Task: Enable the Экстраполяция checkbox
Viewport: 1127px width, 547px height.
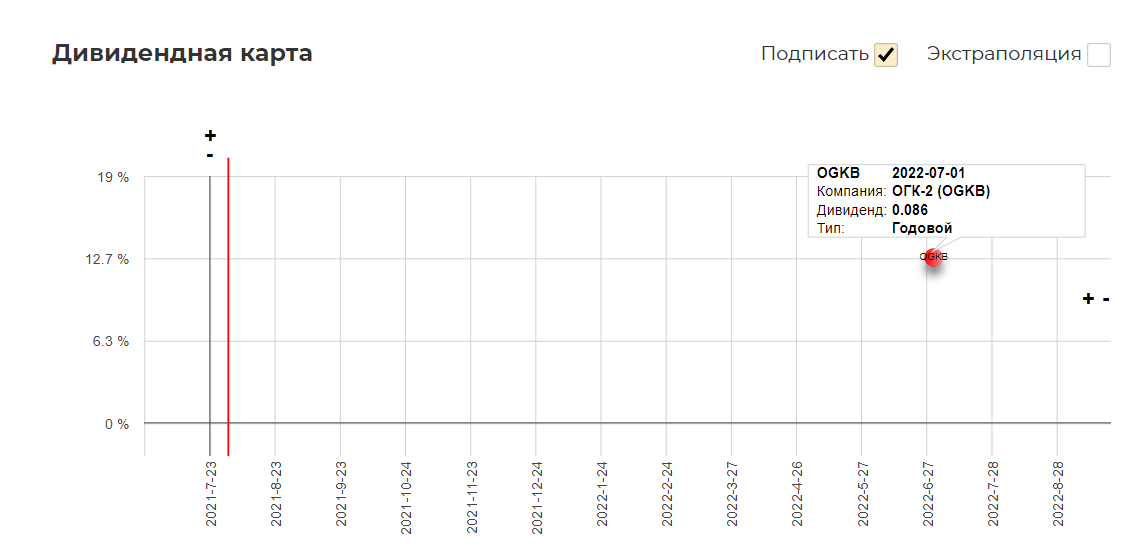Action: tap(1099, 55)
